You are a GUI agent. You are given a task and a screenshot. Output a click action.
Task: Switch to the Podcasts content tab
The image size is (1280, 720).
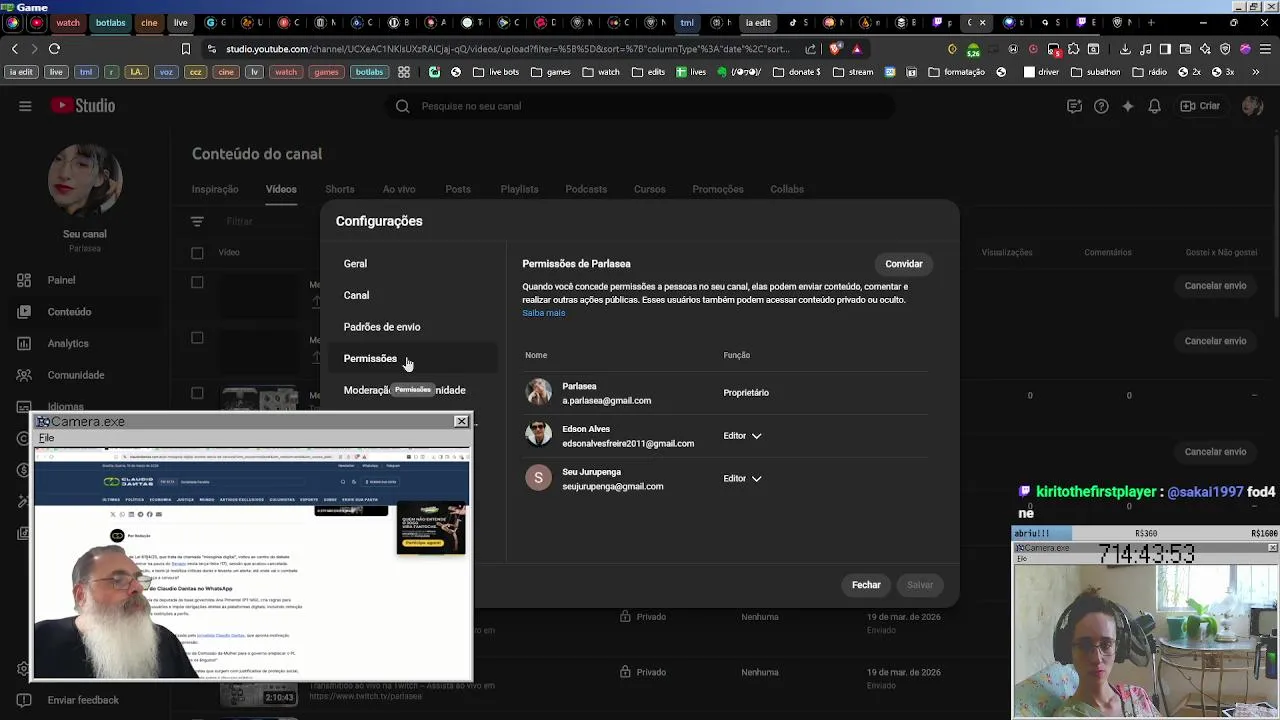tap(586, 189)
